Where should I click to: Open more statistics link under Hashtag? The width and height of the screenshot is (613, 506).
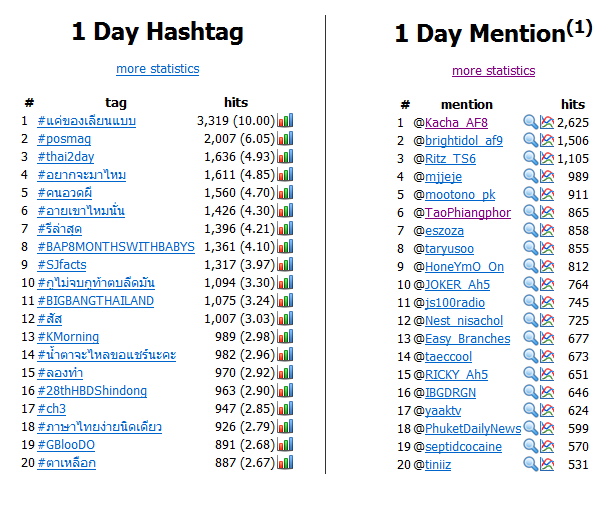[158, 69]
